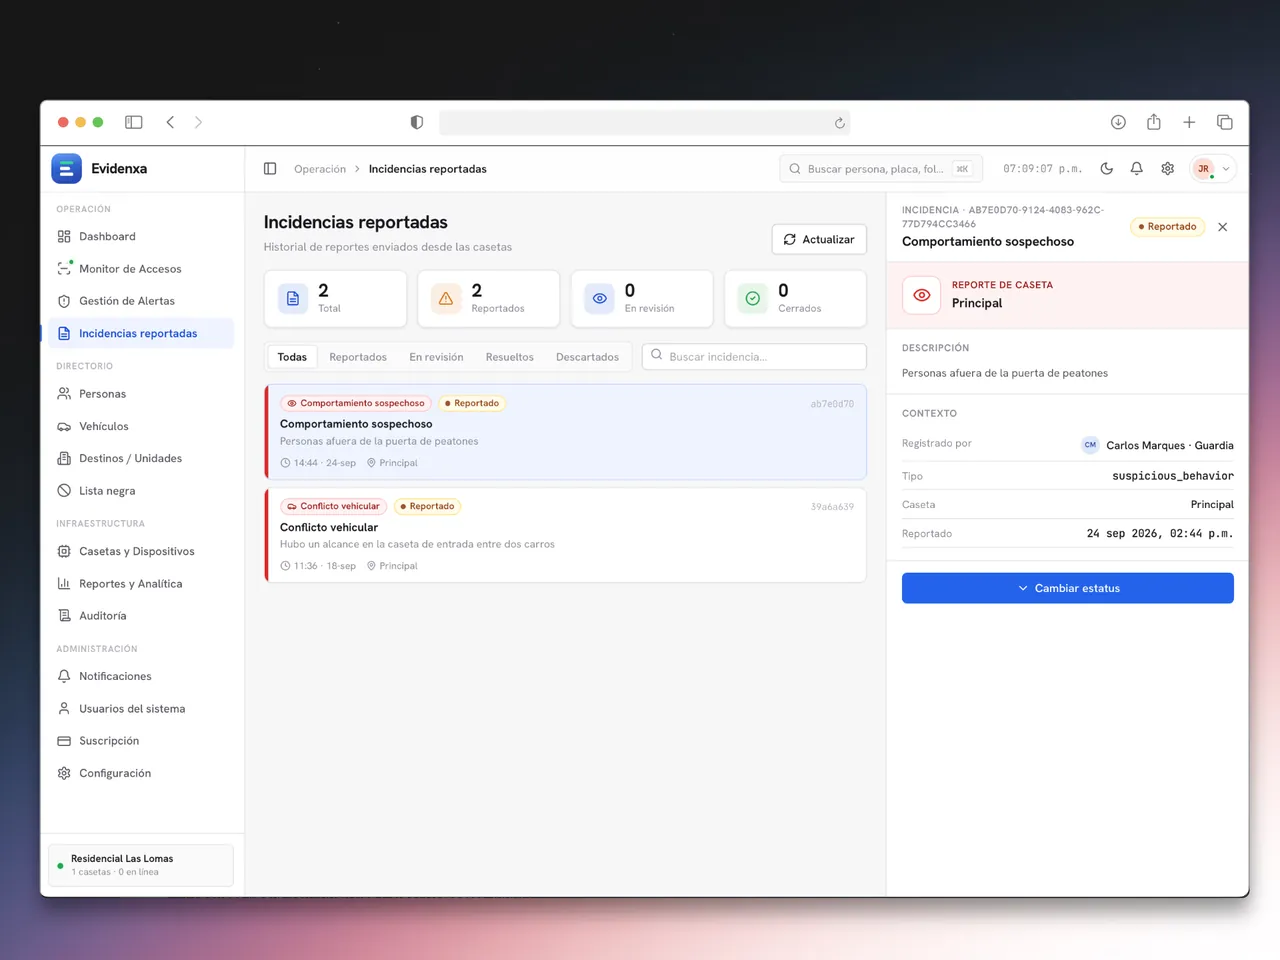Select Comportamiento sospechoso incident card
1280x960 pixels.
pos(566,432)
